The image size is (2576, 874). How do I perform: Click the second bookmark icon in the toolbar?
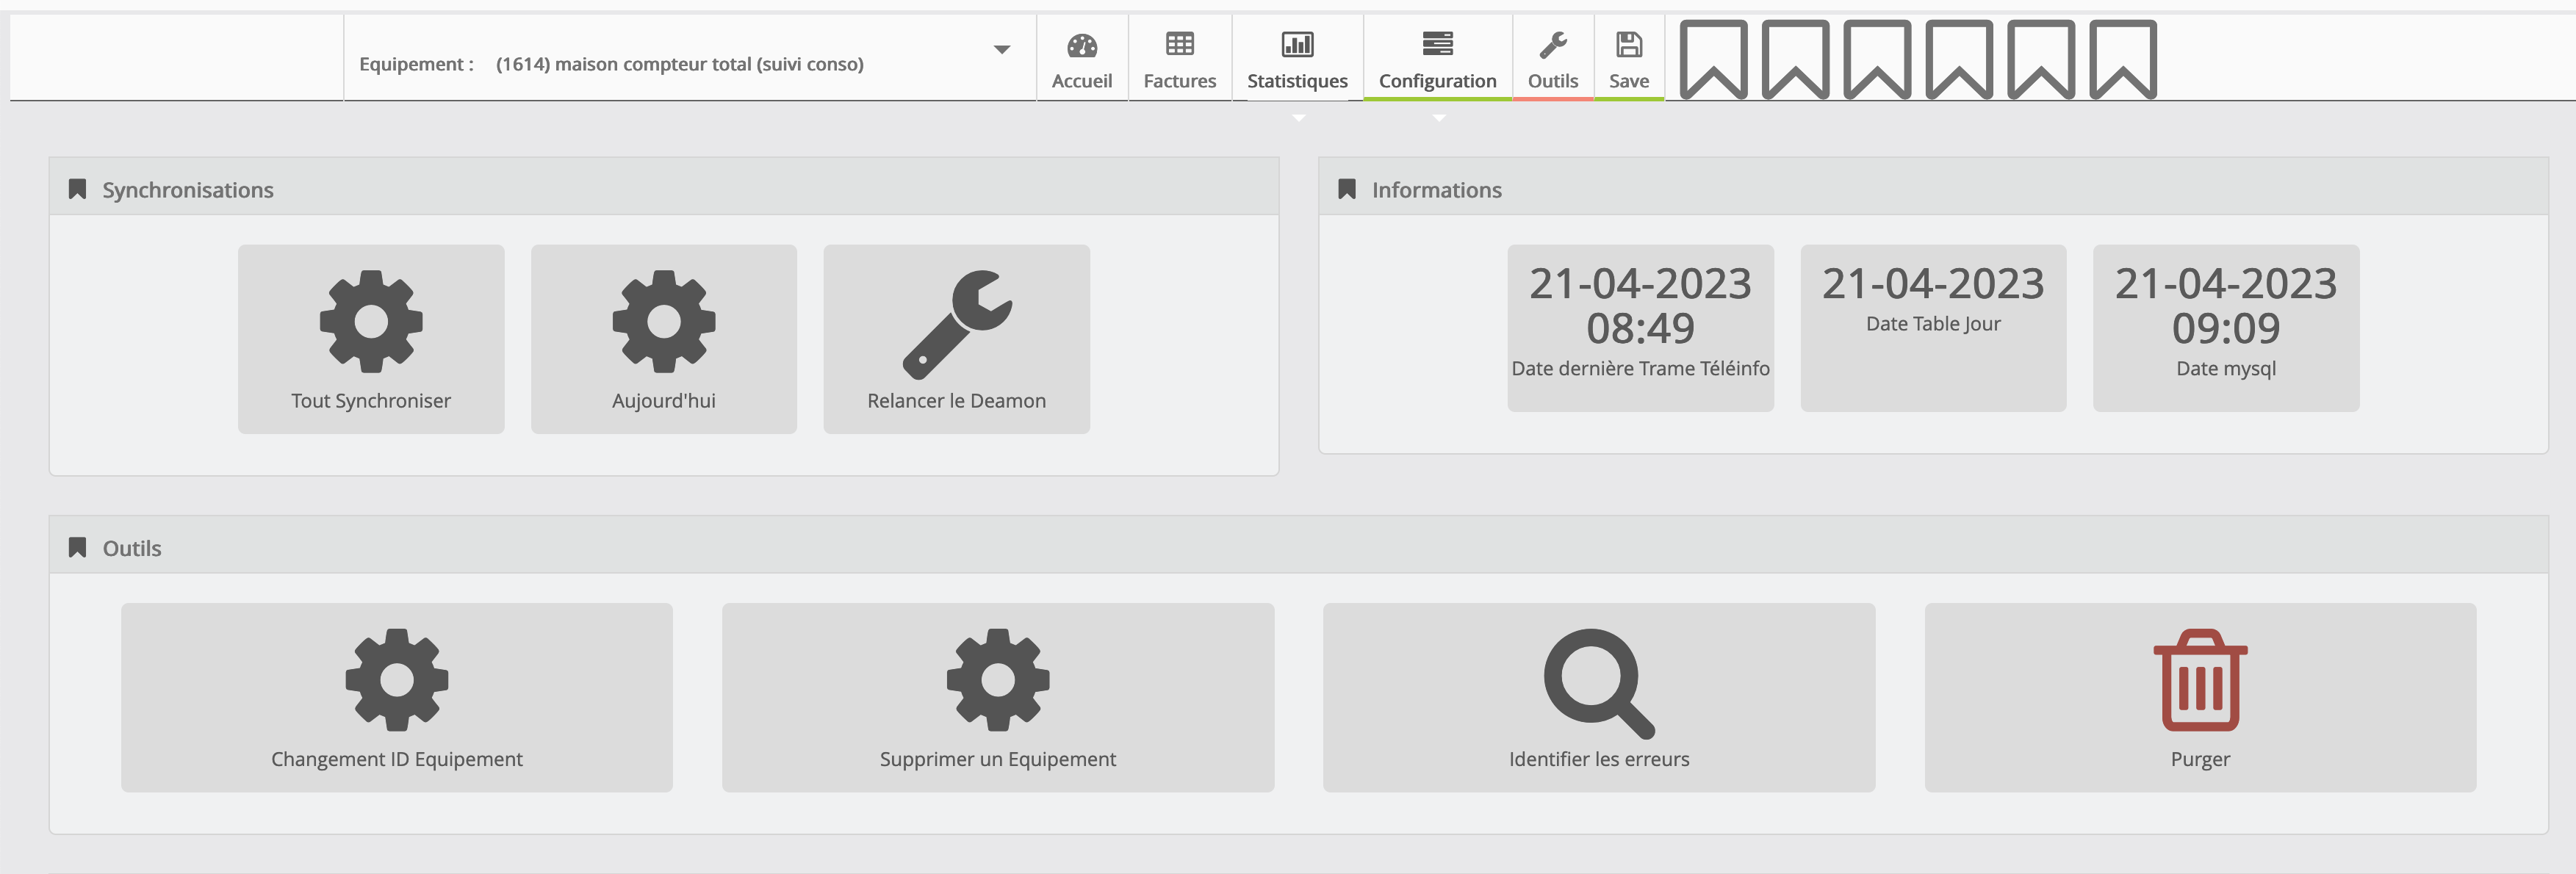[x=1795, y=59]
